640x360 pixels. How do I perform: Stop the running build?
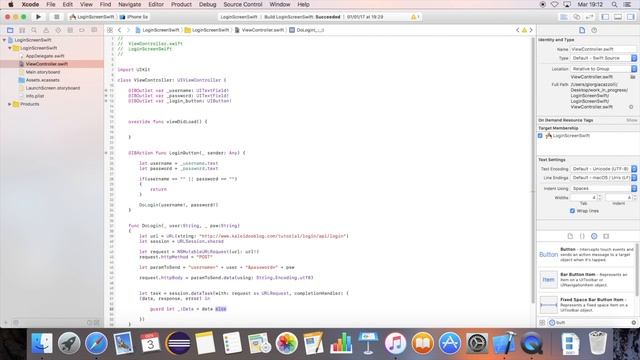click(56, 17)
